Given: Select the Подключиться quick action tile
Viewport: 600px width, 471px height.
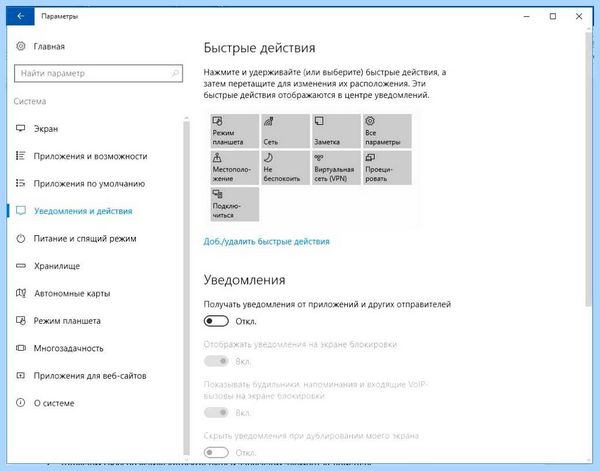Looking at the screenshot, I should (x=235, y=204).
